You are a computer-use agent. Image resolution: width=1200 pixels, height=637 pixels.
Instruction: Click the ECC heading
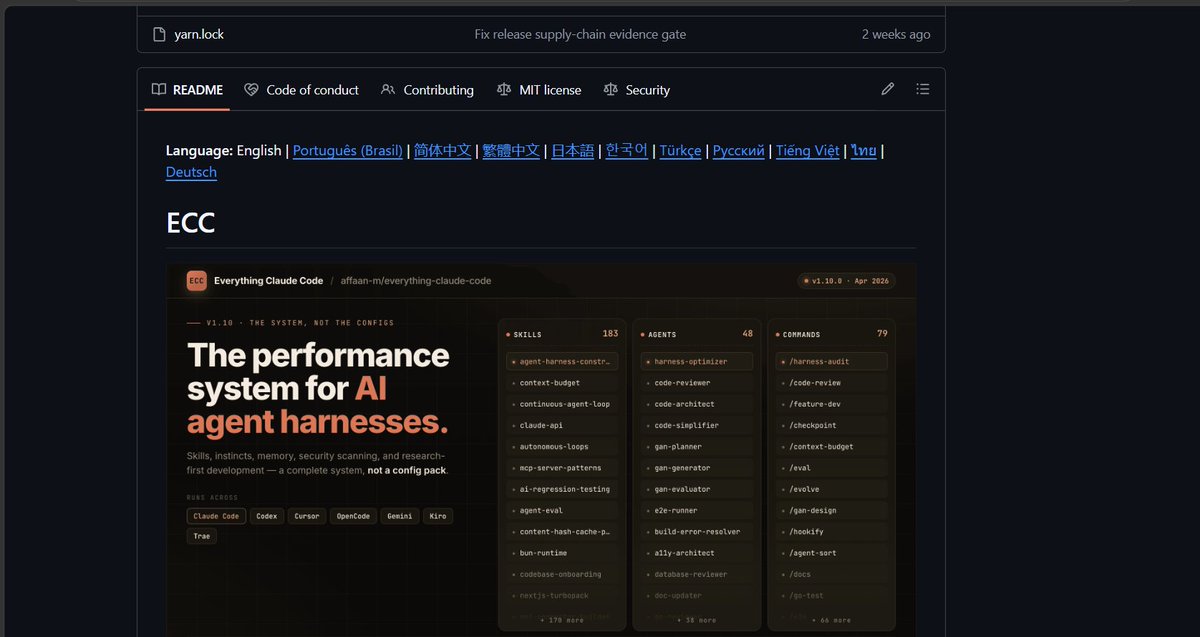(191, 222)
